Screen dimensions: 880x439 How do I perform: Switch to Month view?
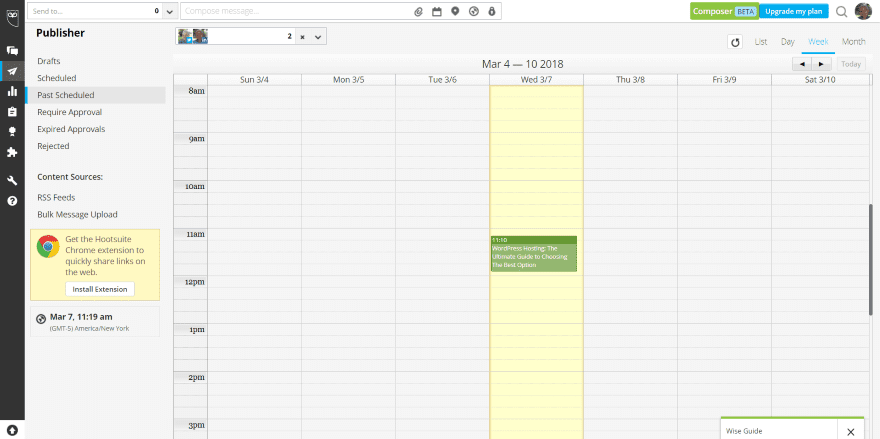853,42
